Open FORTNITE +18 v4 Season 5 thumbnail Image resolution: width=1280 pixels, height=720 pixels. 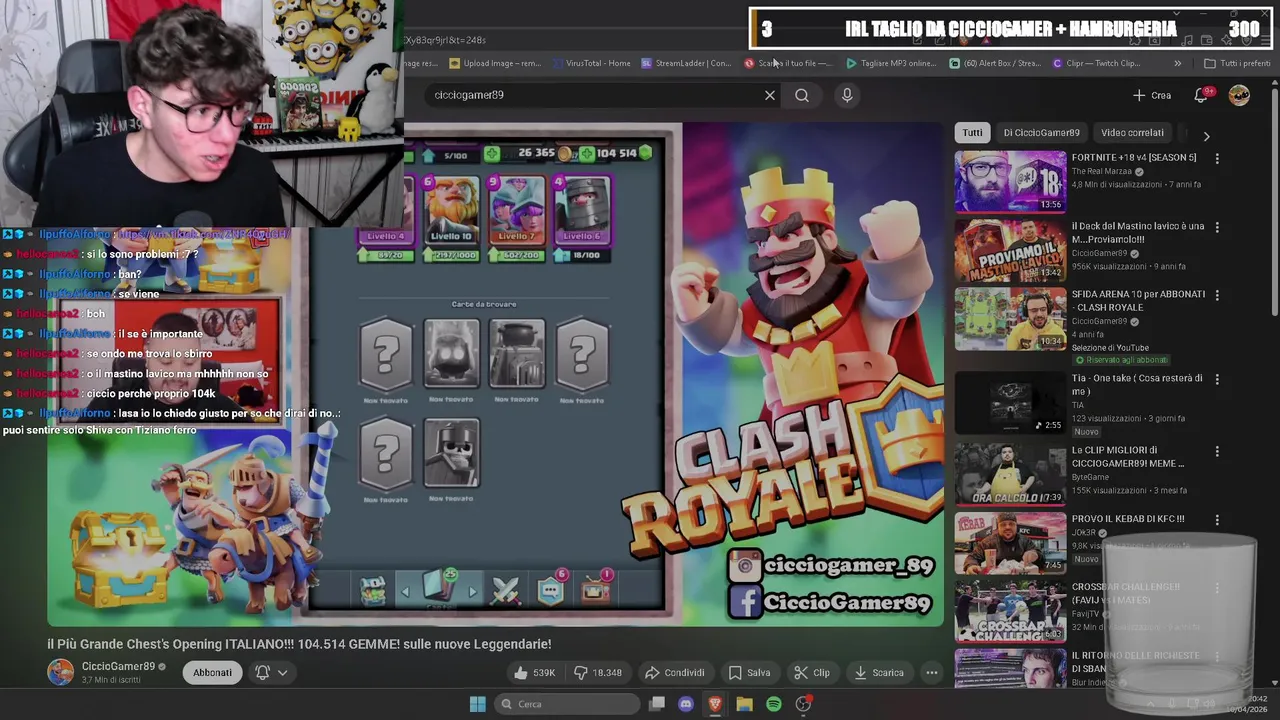click(x=1010, y=182)
